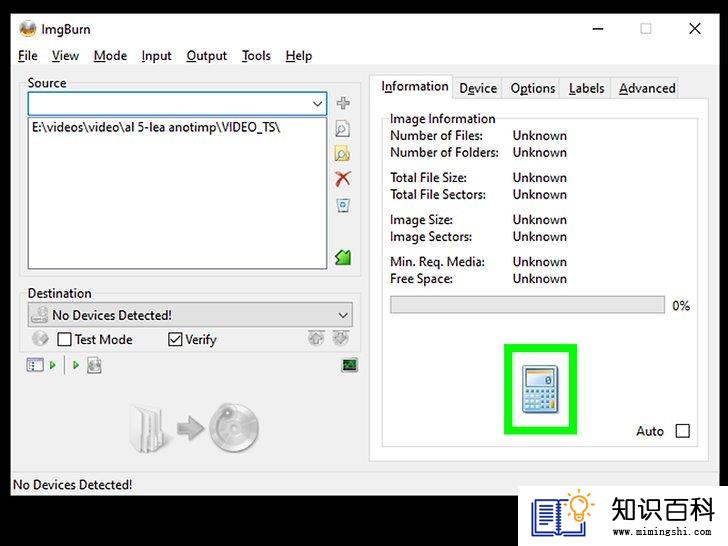Enable the Test Mode checkbox
This screenshot has width=728, height=546.
click(x=64, y=339)
